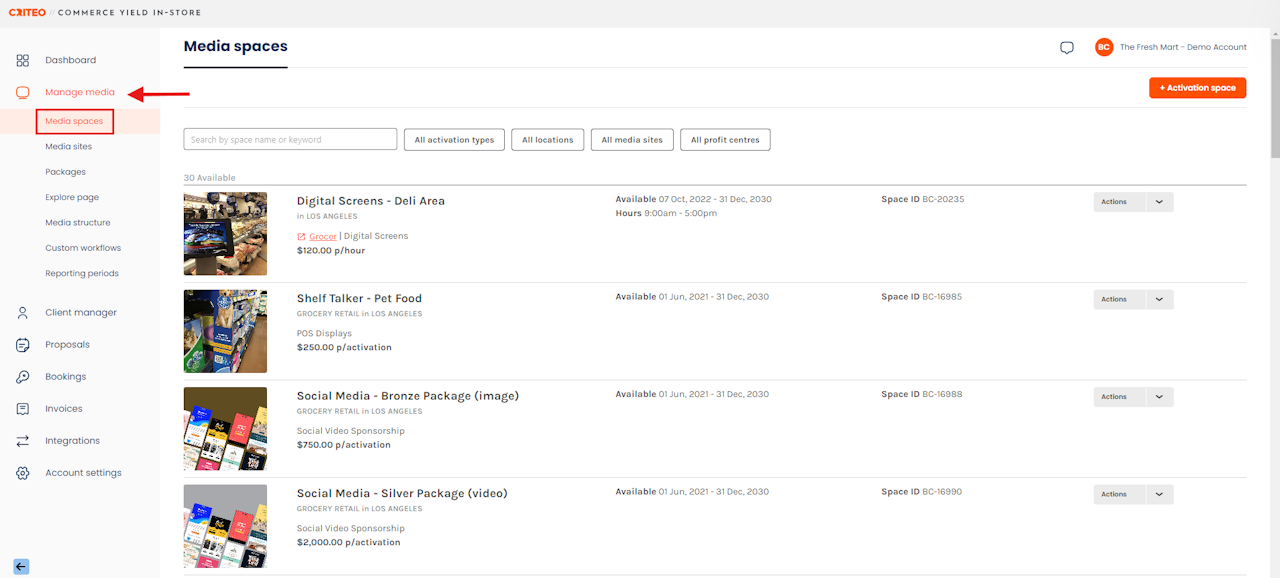Expand the All profit centres filter
Viewport: 1280px width, 578px height.
(725, 140)
